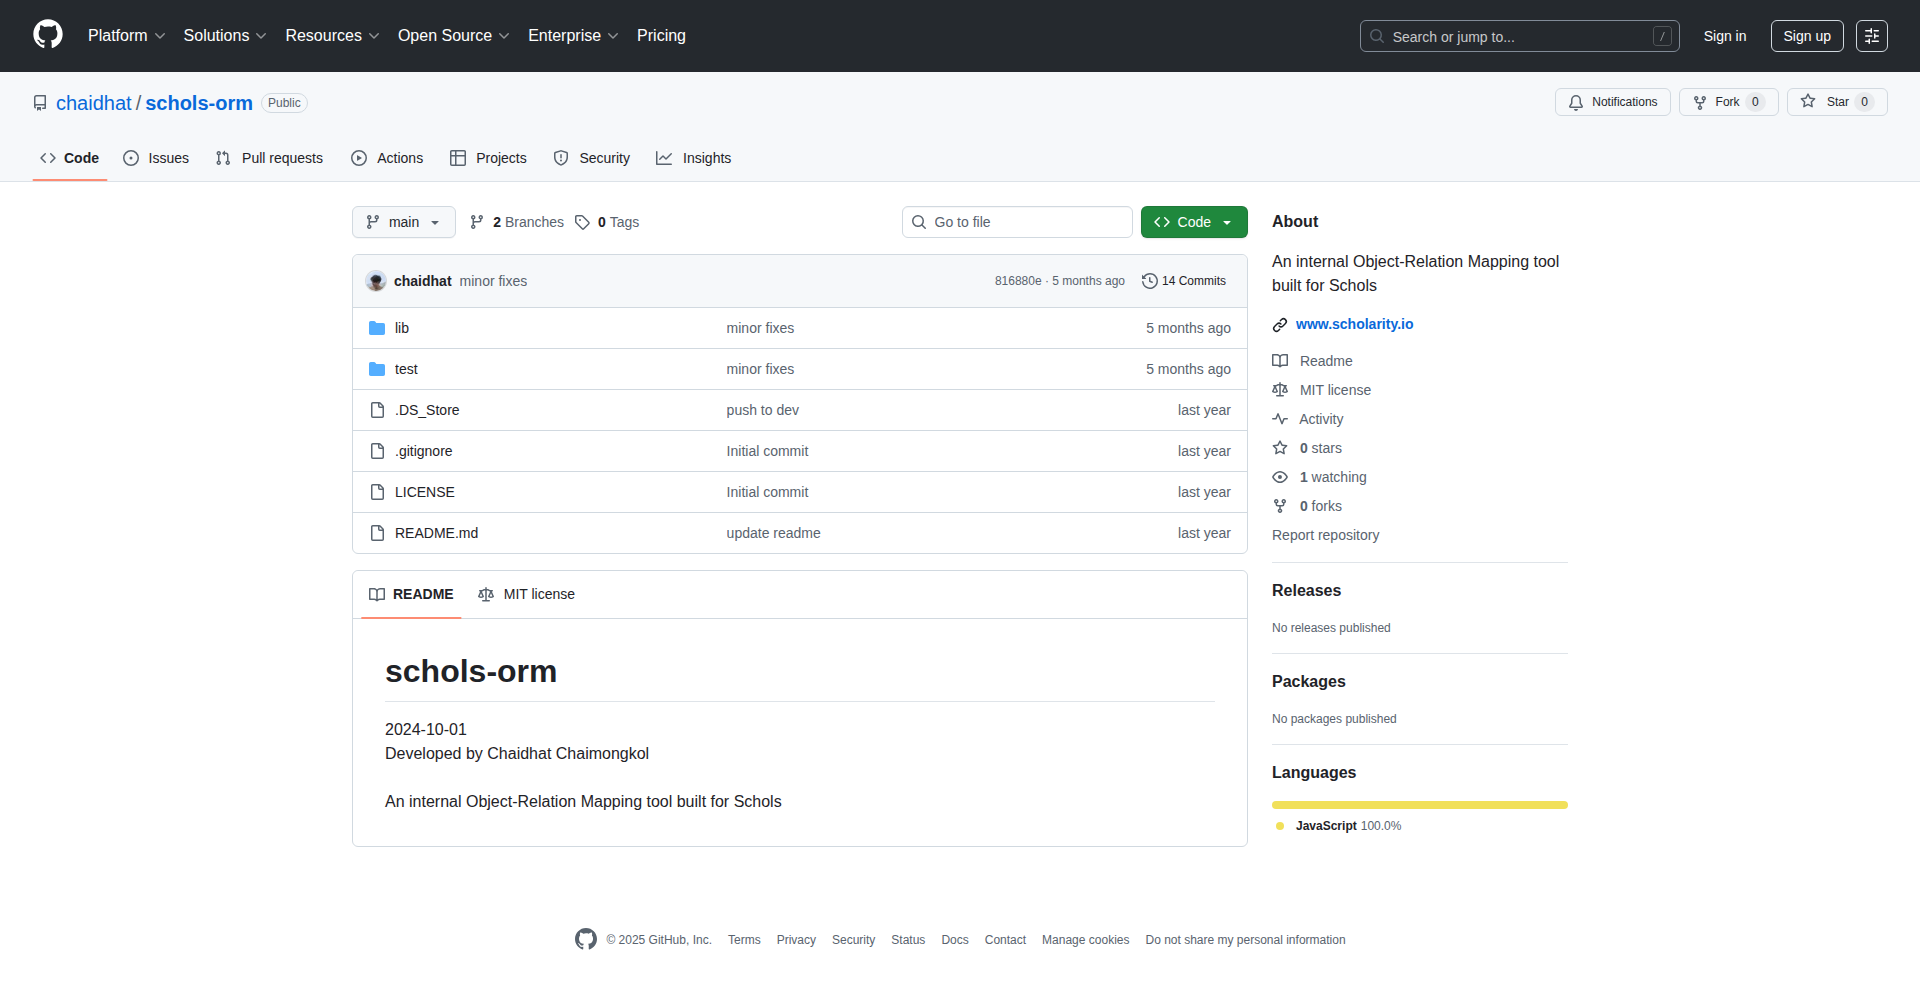Click the Sign in link
Screen dimensions: 1920x993
pos(1725,36)
